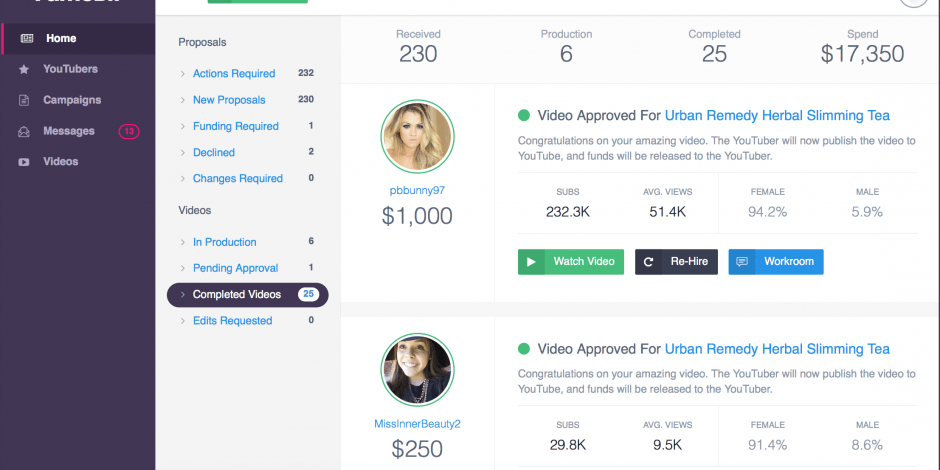
Task: Click the Messages unread count badge
Action: pos(129,131)
